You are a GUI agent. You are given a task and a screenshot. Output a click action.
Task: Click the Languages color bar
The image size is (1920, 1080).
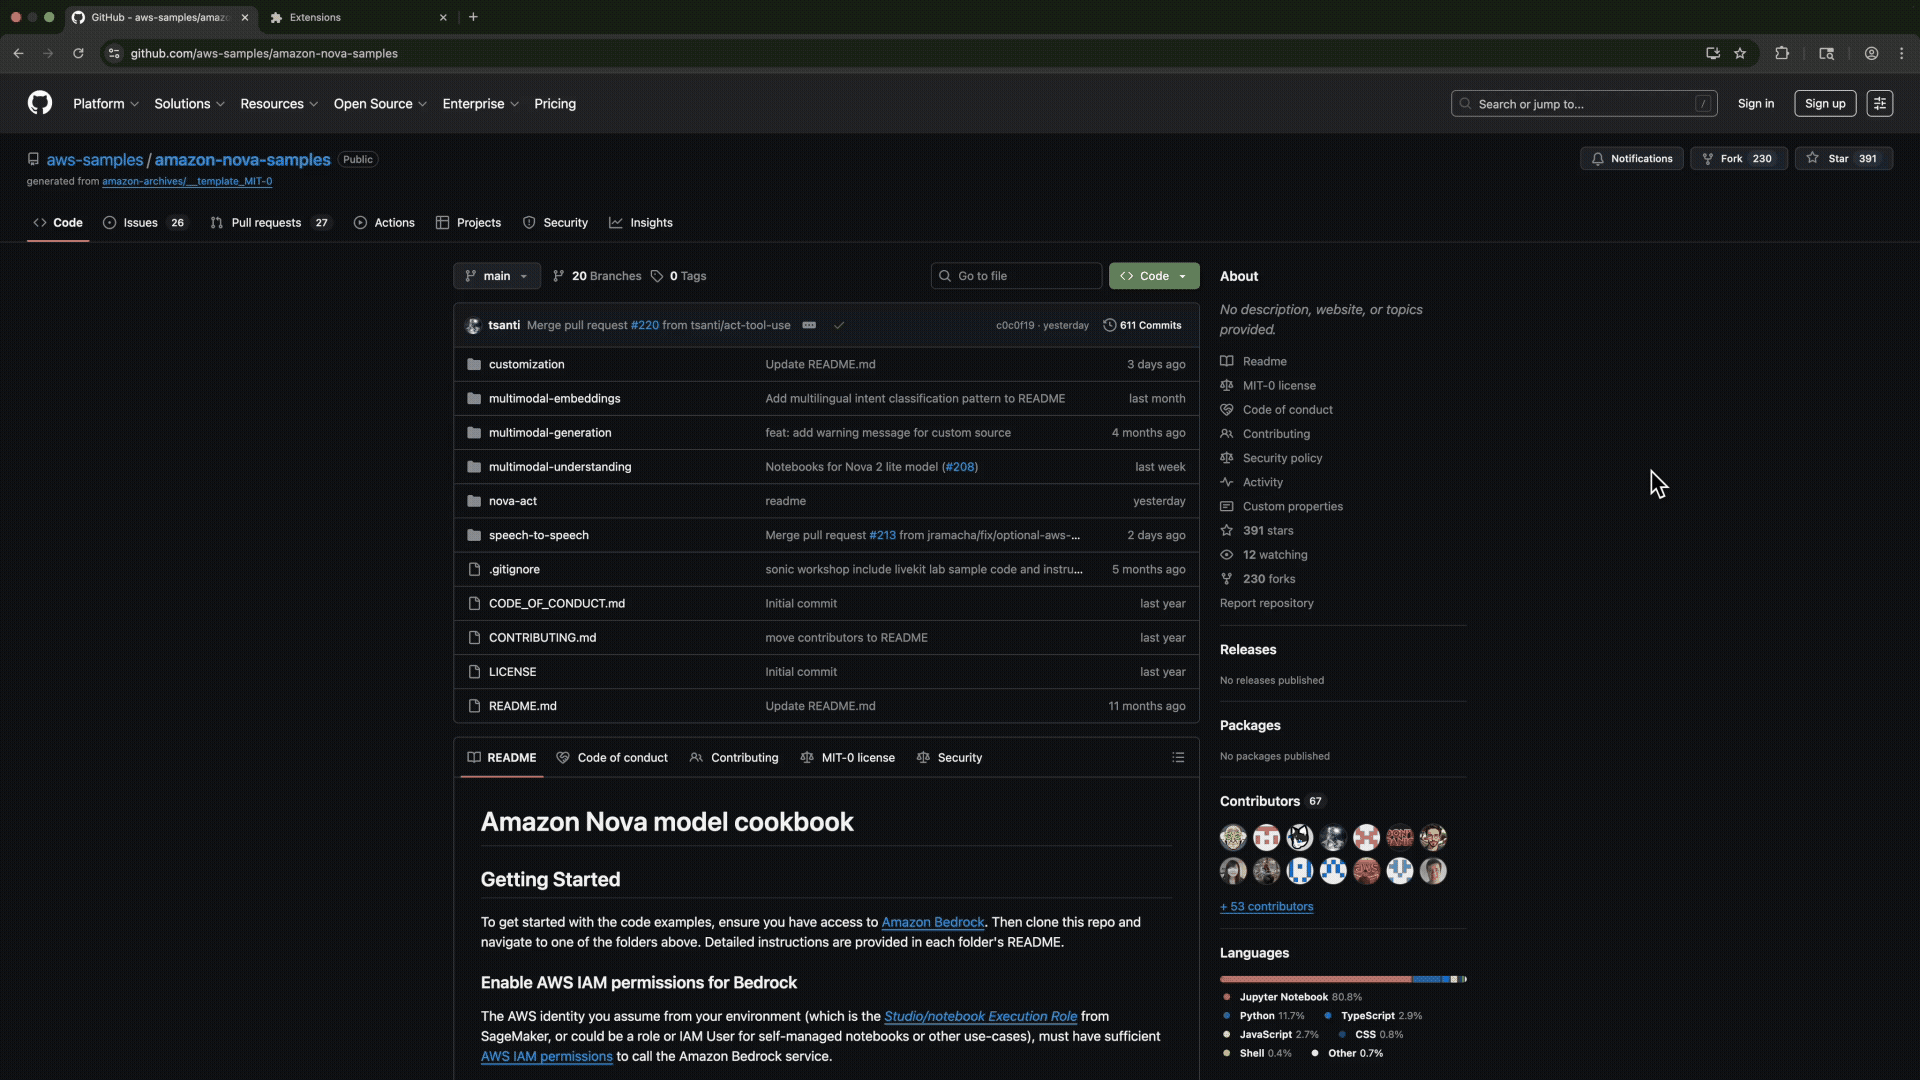click(x=1342, y=979)
